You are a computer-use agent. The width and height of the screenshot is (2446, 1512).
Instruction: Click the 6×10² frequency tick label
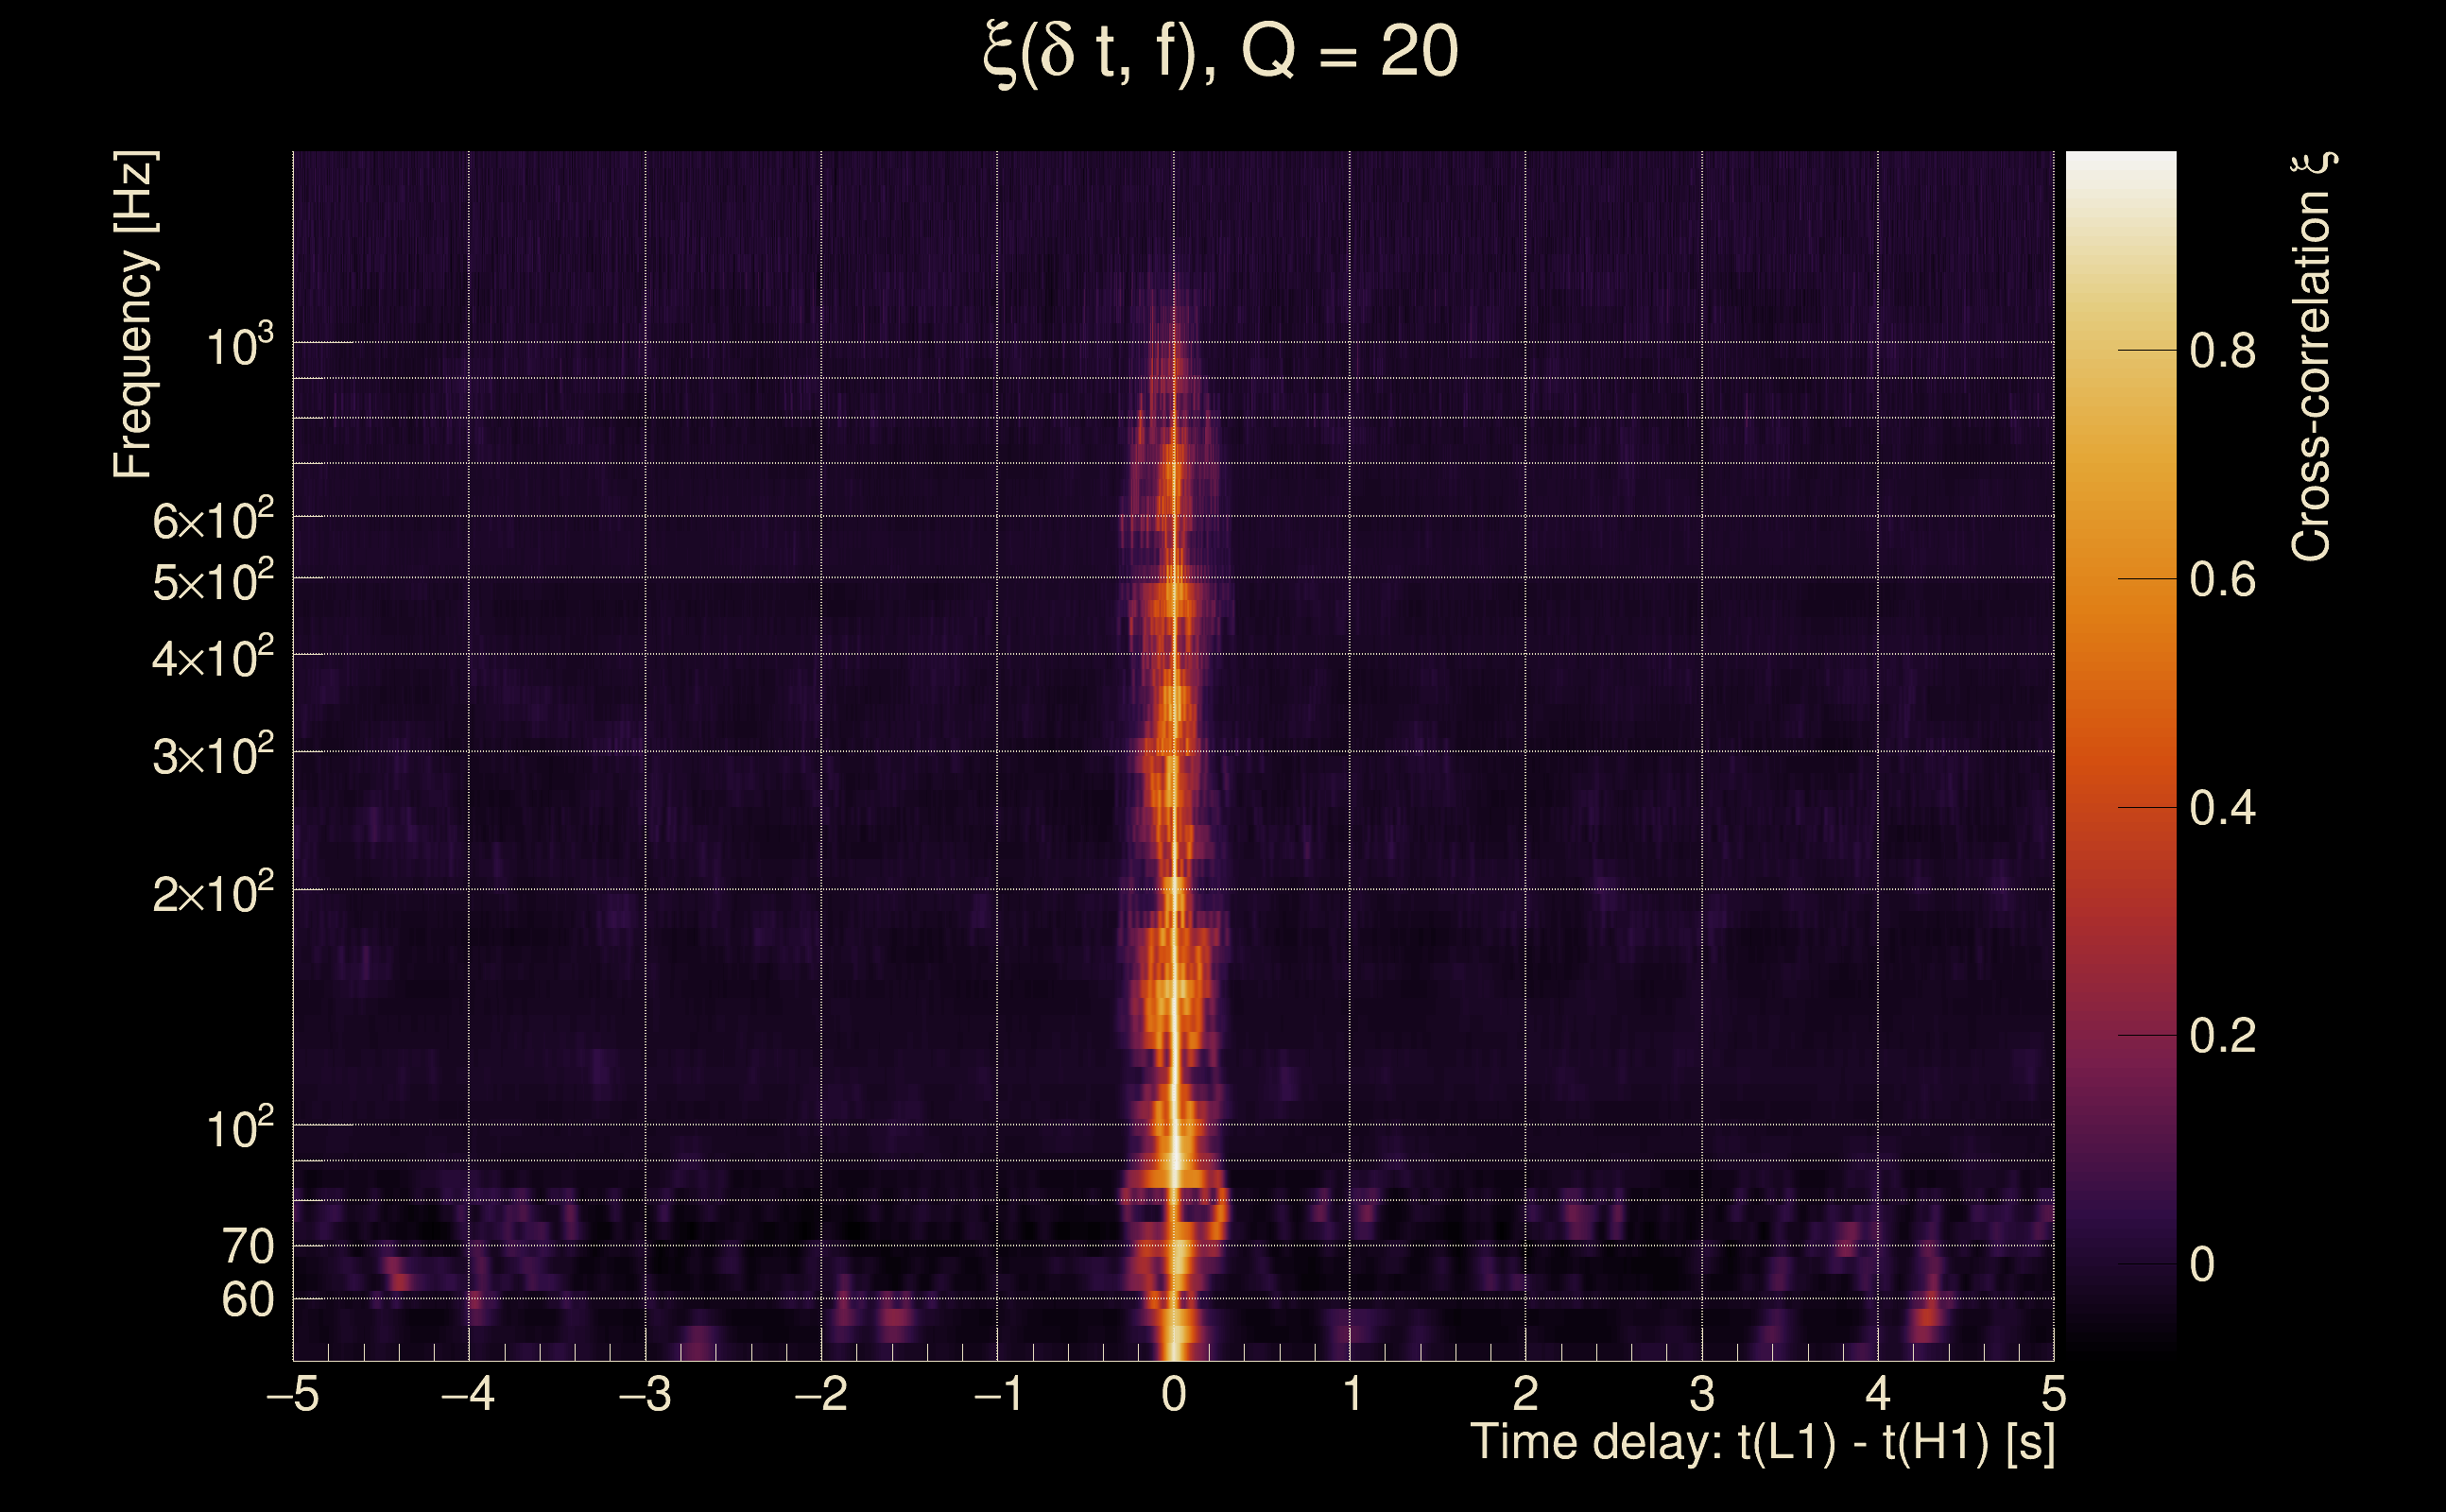pyautogui.click(x=212, y=520)
